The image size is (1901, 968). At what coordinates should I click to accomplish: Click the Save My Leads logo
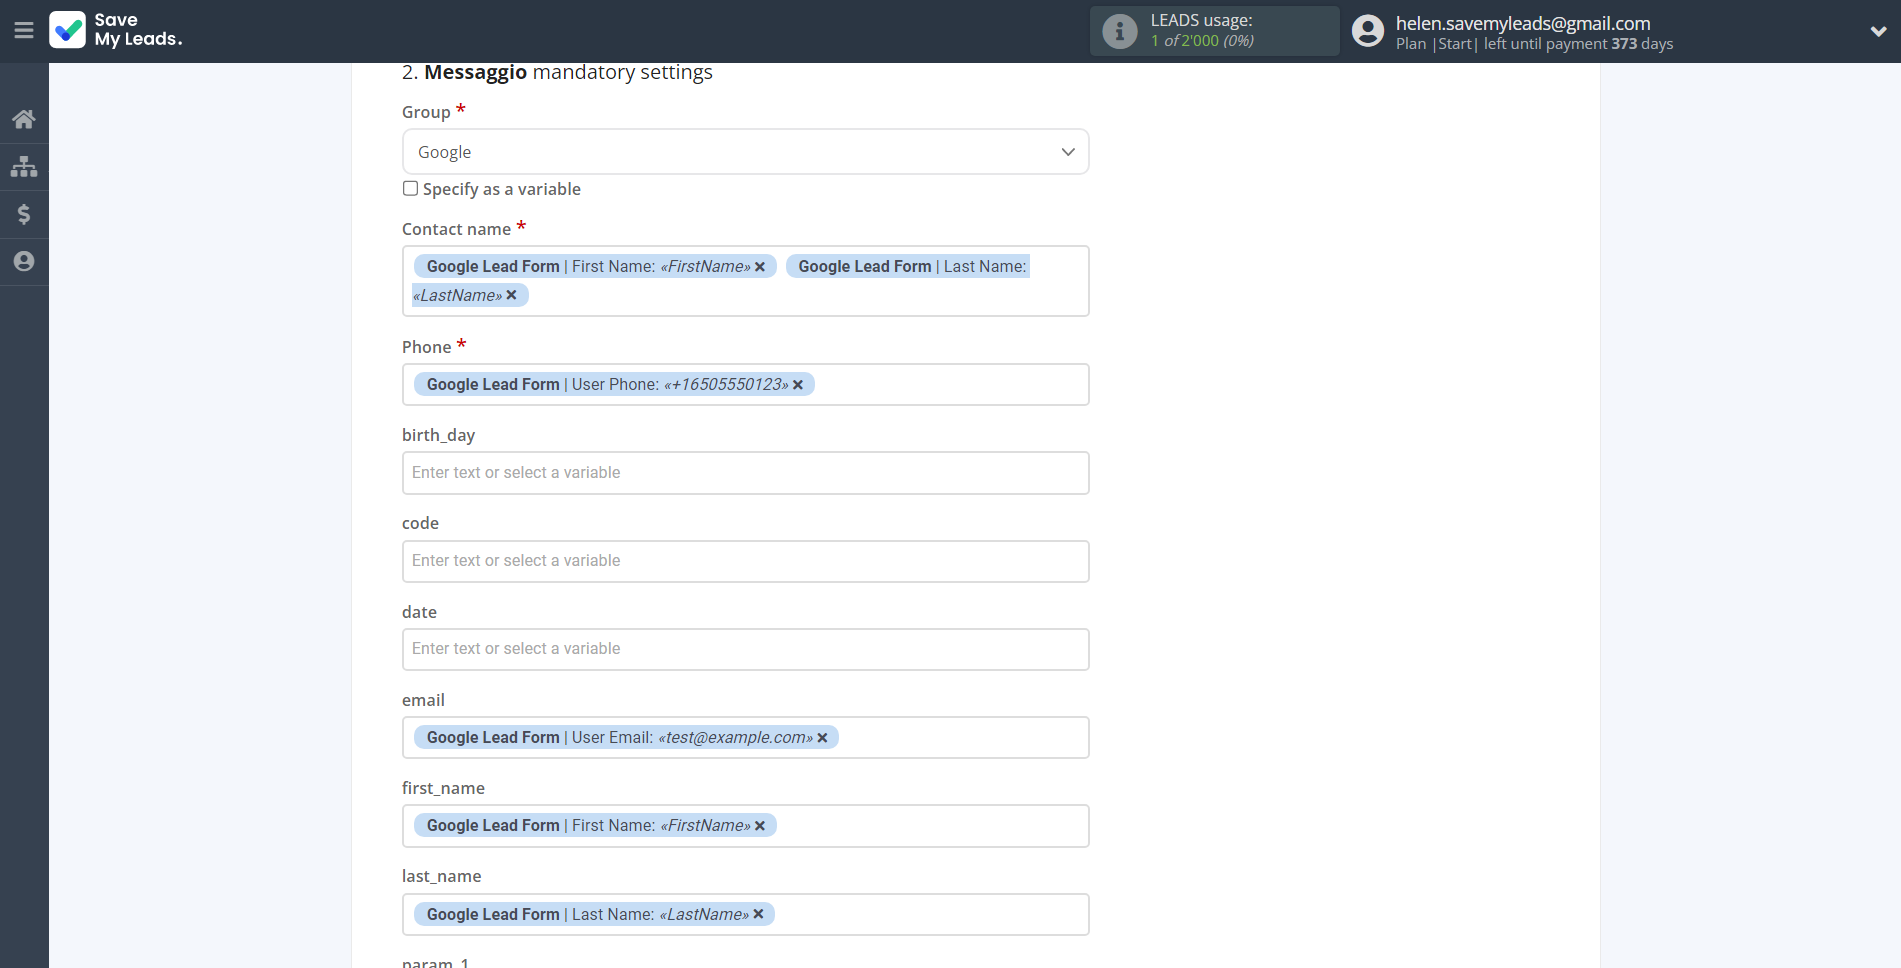point(116,30)
